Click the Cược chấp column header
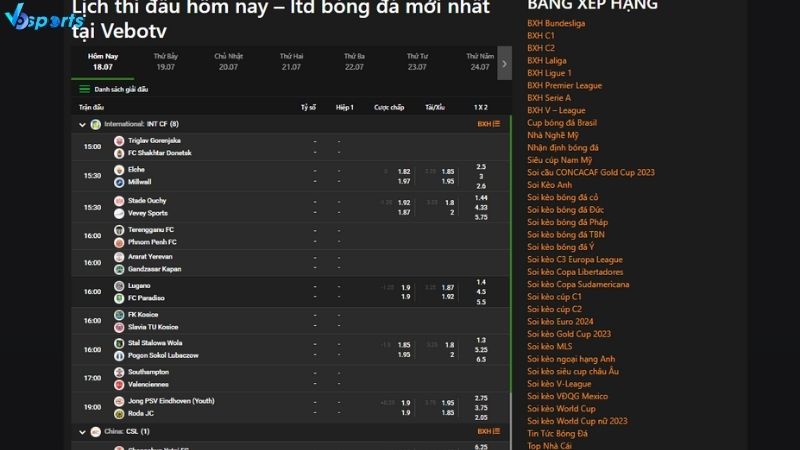The height and width of the screenshot is (450, 800). tap(389, 108)
